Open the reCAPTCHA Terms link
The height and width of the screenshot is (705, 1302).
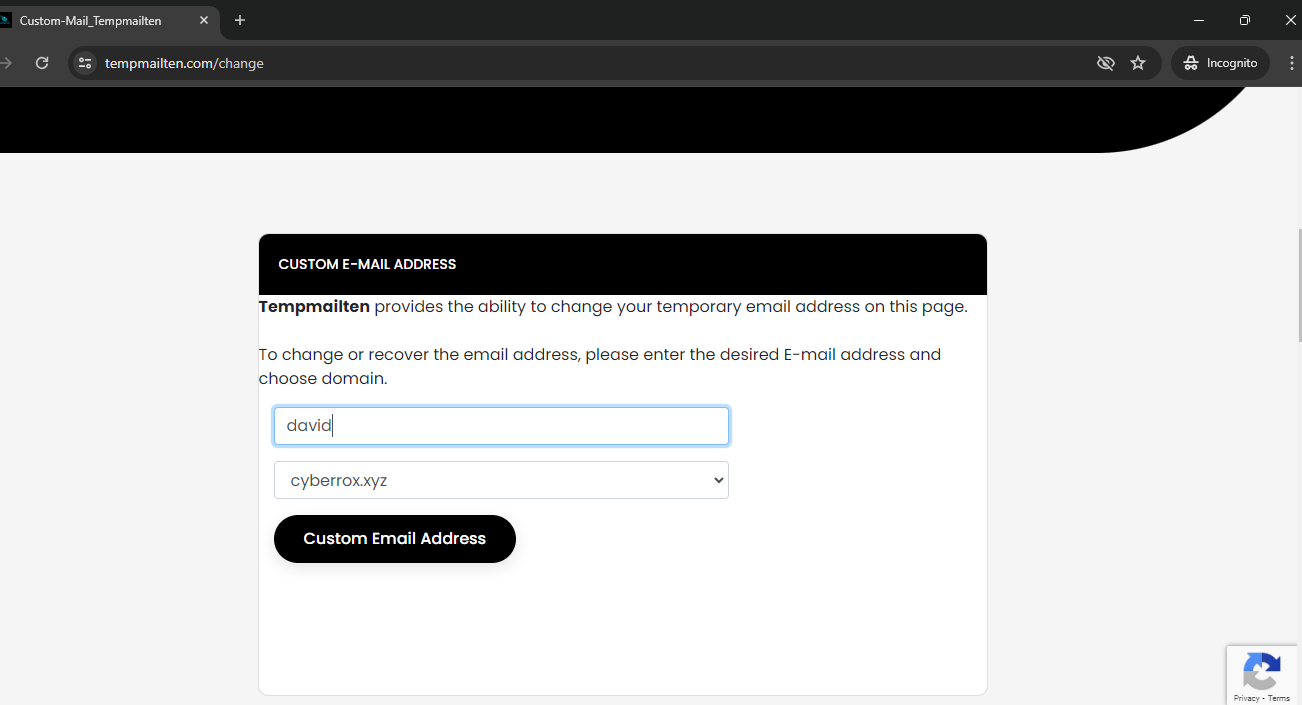coord(1278,698)
